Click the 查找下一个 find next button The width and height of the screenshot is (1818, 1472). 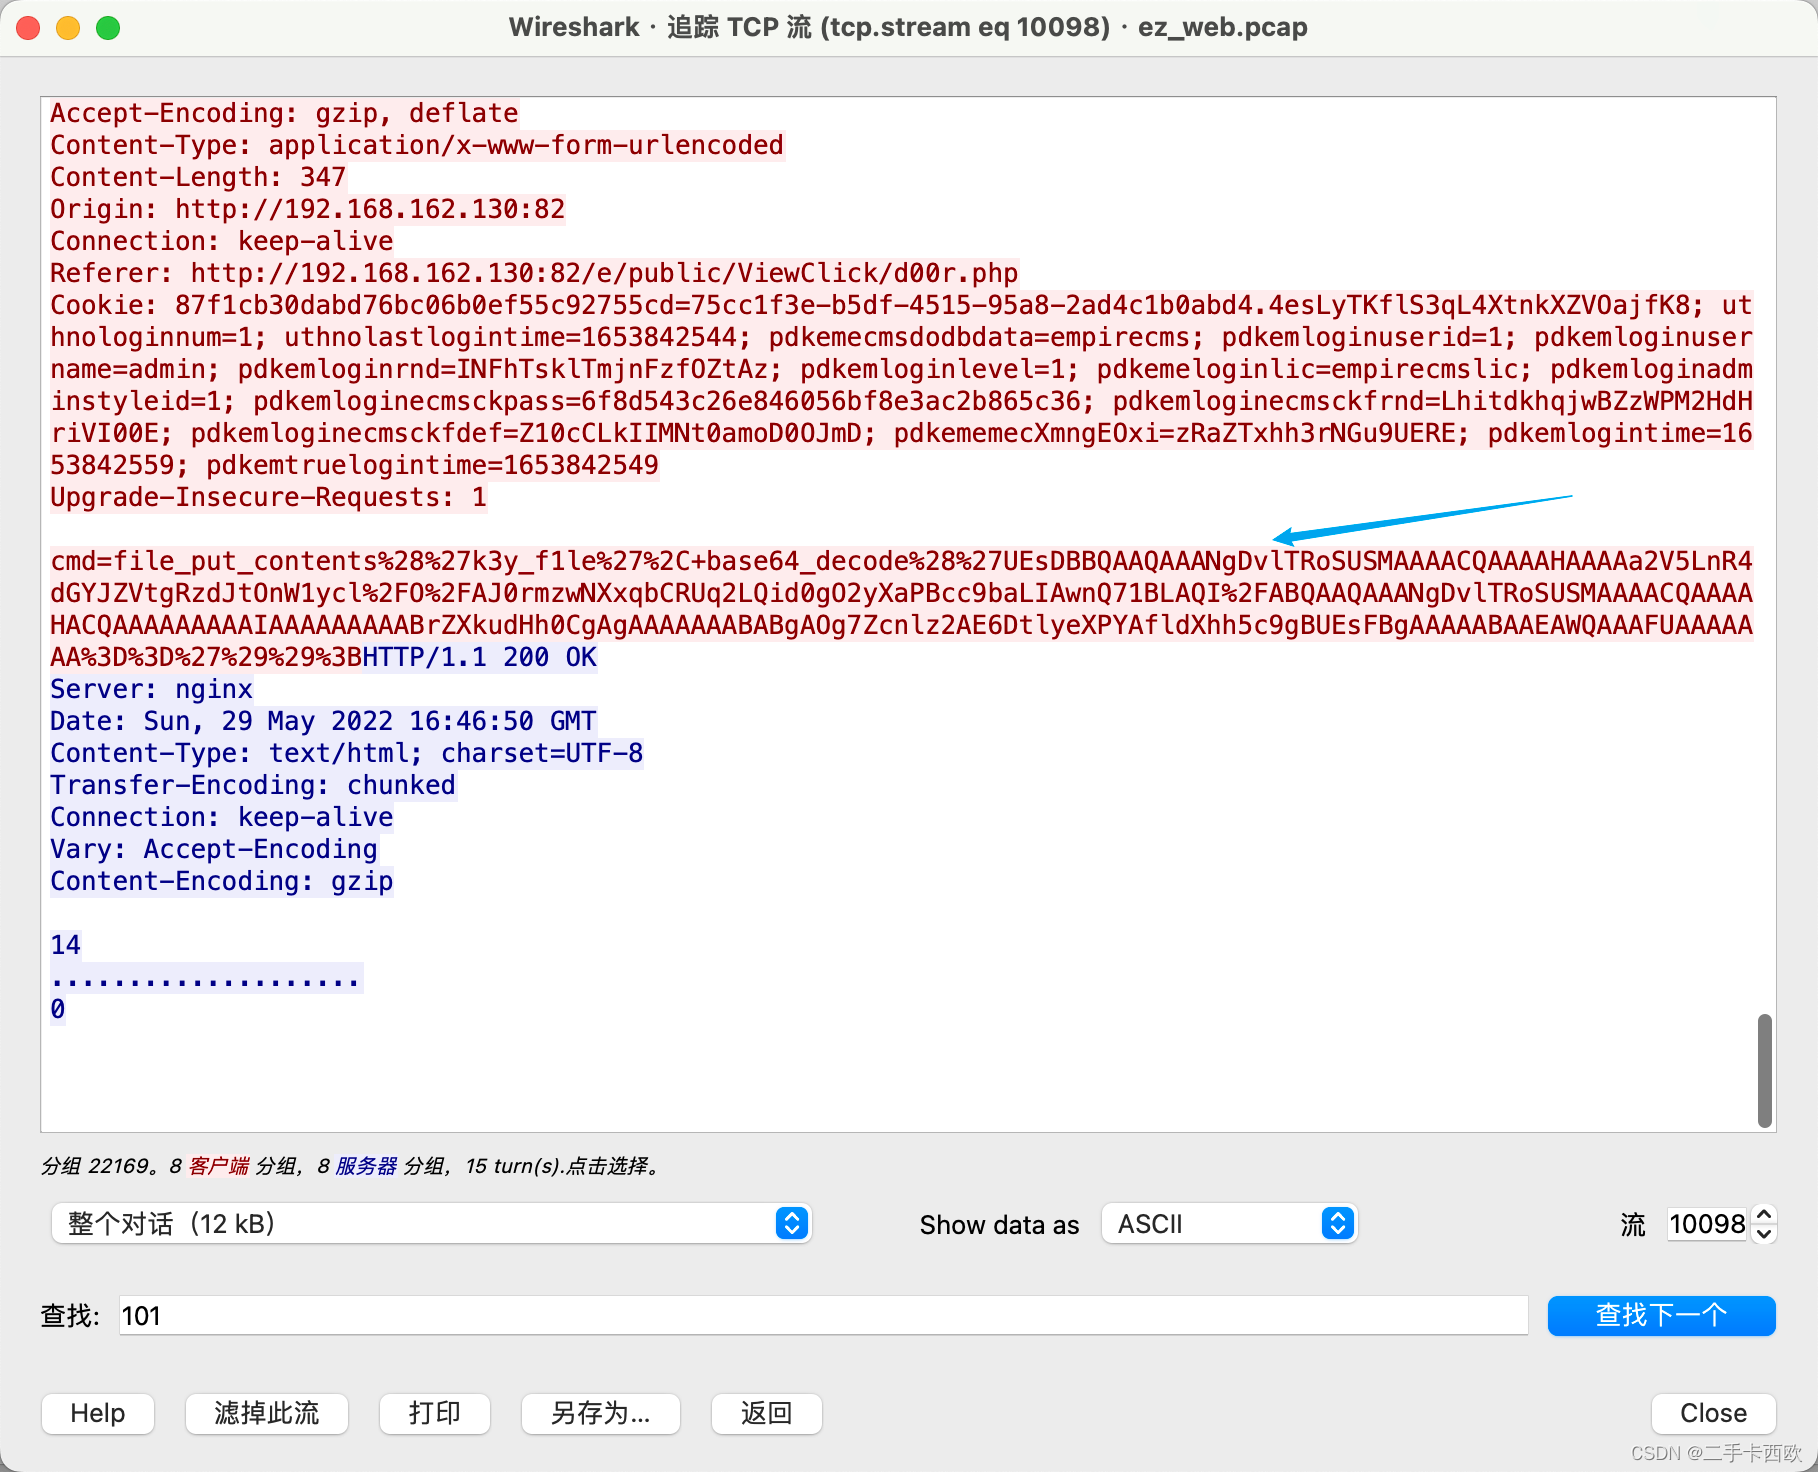click(x=1661, y=1315)
